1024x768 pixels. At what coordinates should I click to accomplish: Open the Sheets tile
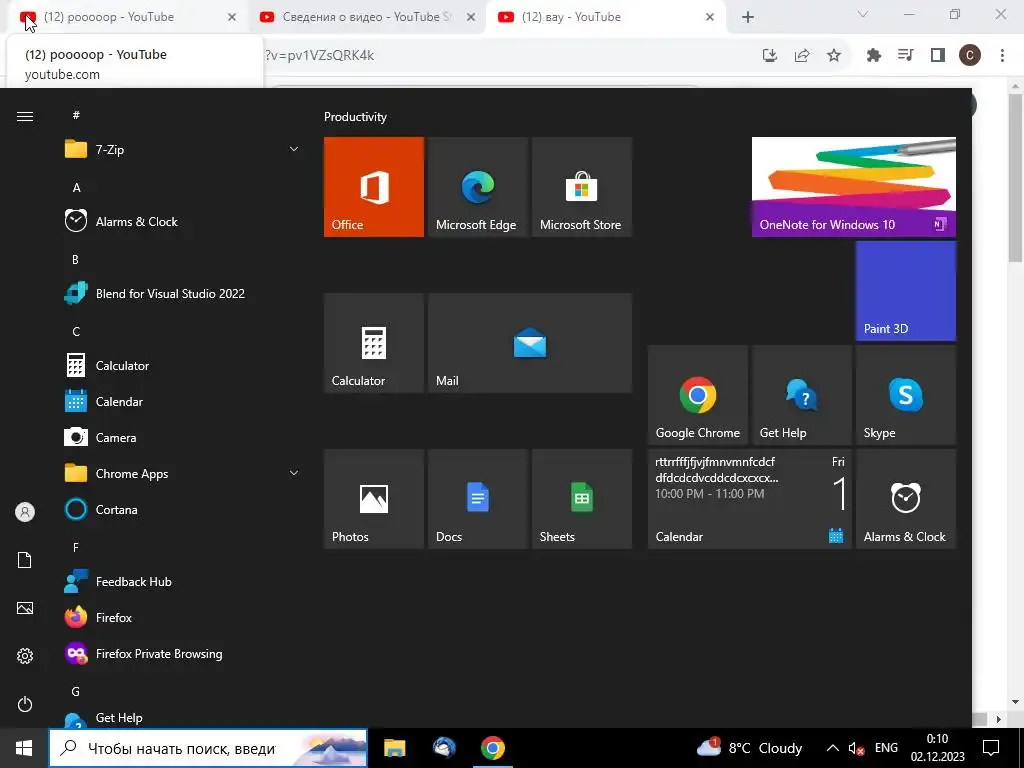pos(582,499)
